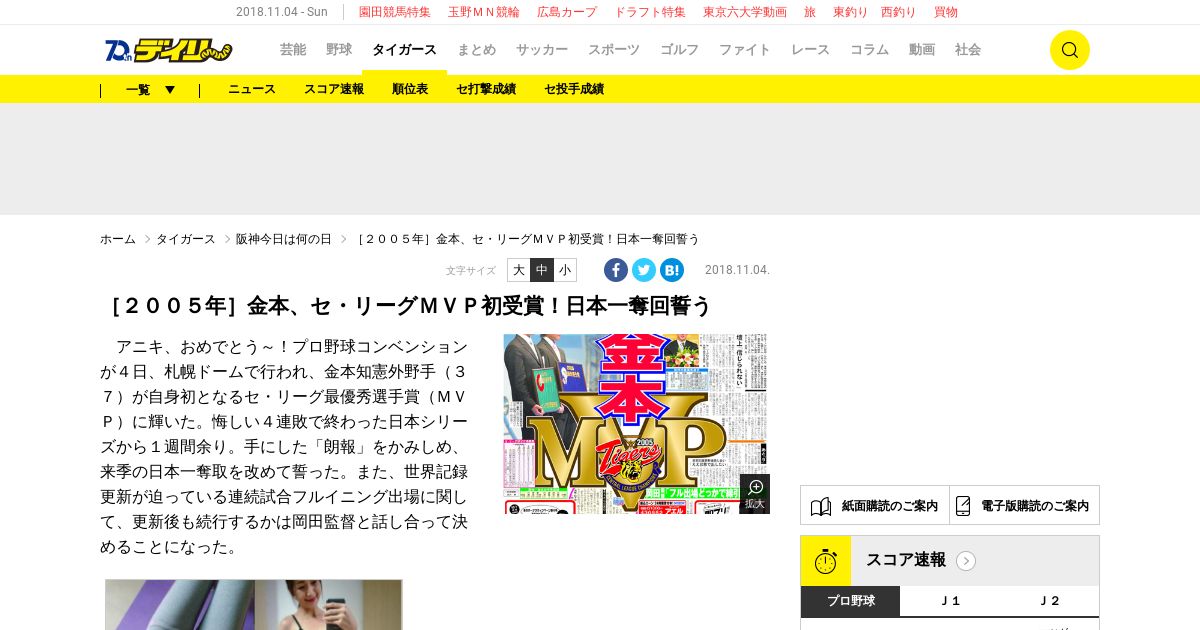Go to スコア速報 in yellow submenu
Screen dimensions: 1200x630
[334, 89]
